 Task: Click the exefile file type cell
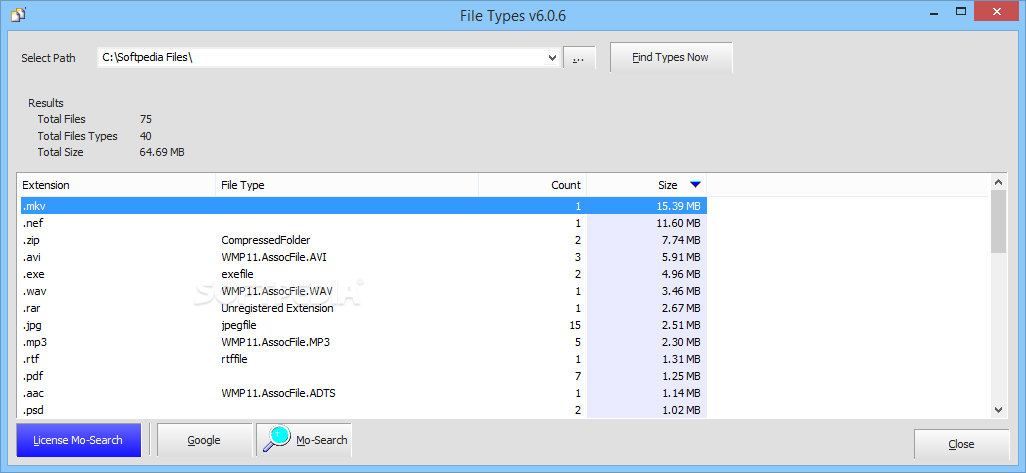pos(238,274)
